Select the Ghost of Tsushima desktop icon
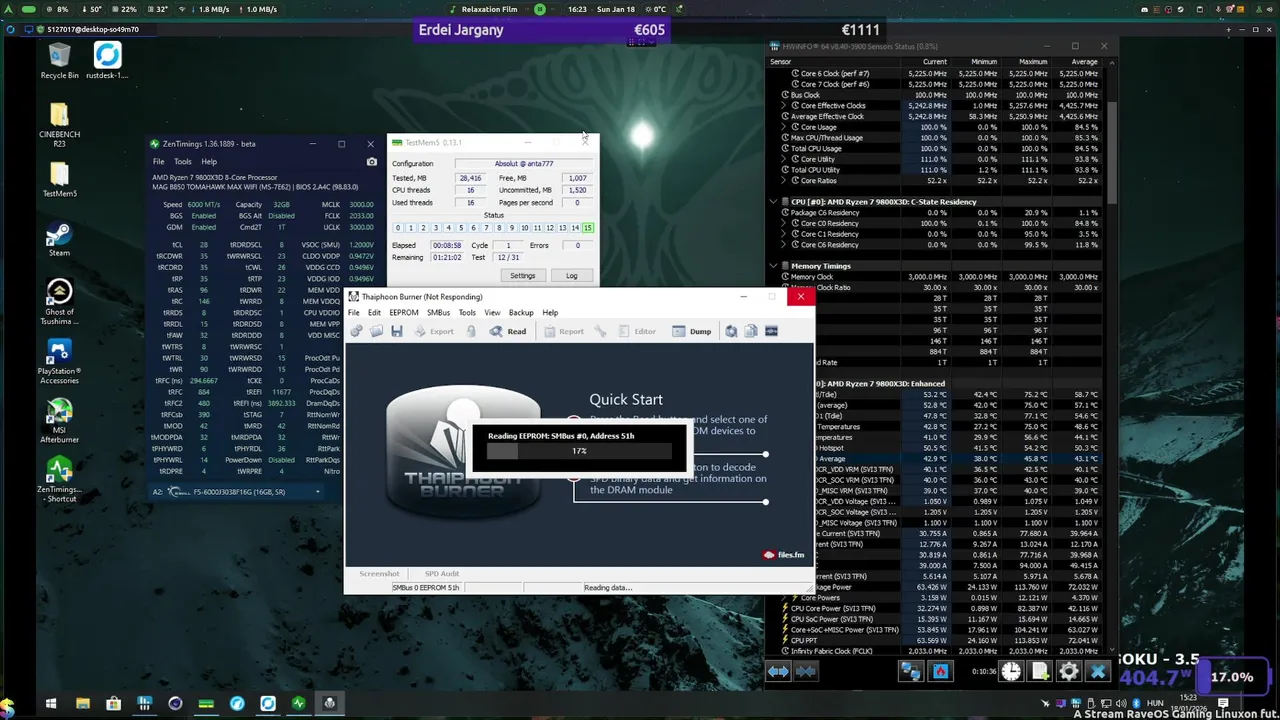This screenshot has width=1280, height=720. (59, 301)
